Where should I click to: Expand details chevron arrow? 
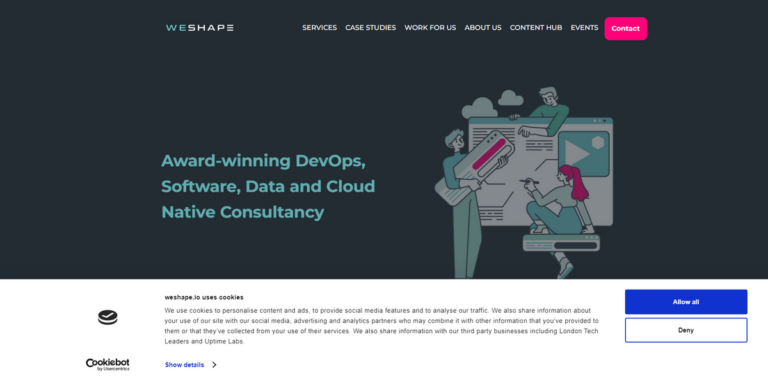click(x=215, y=365)
